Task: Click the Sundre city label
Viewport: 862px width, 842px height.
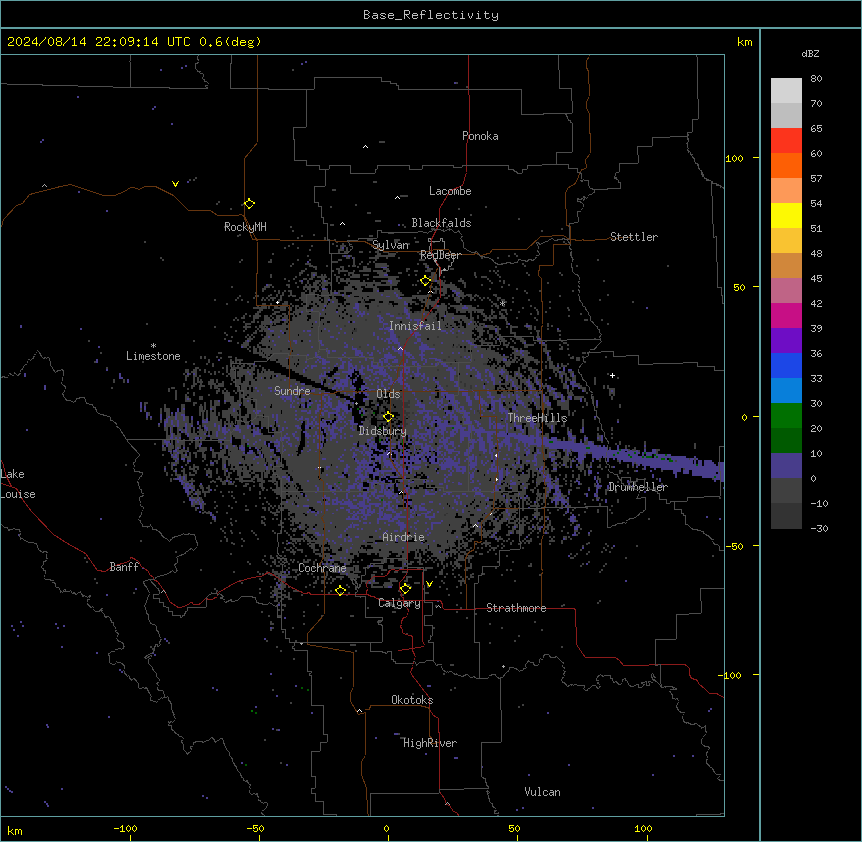Action: click(292, 391)
